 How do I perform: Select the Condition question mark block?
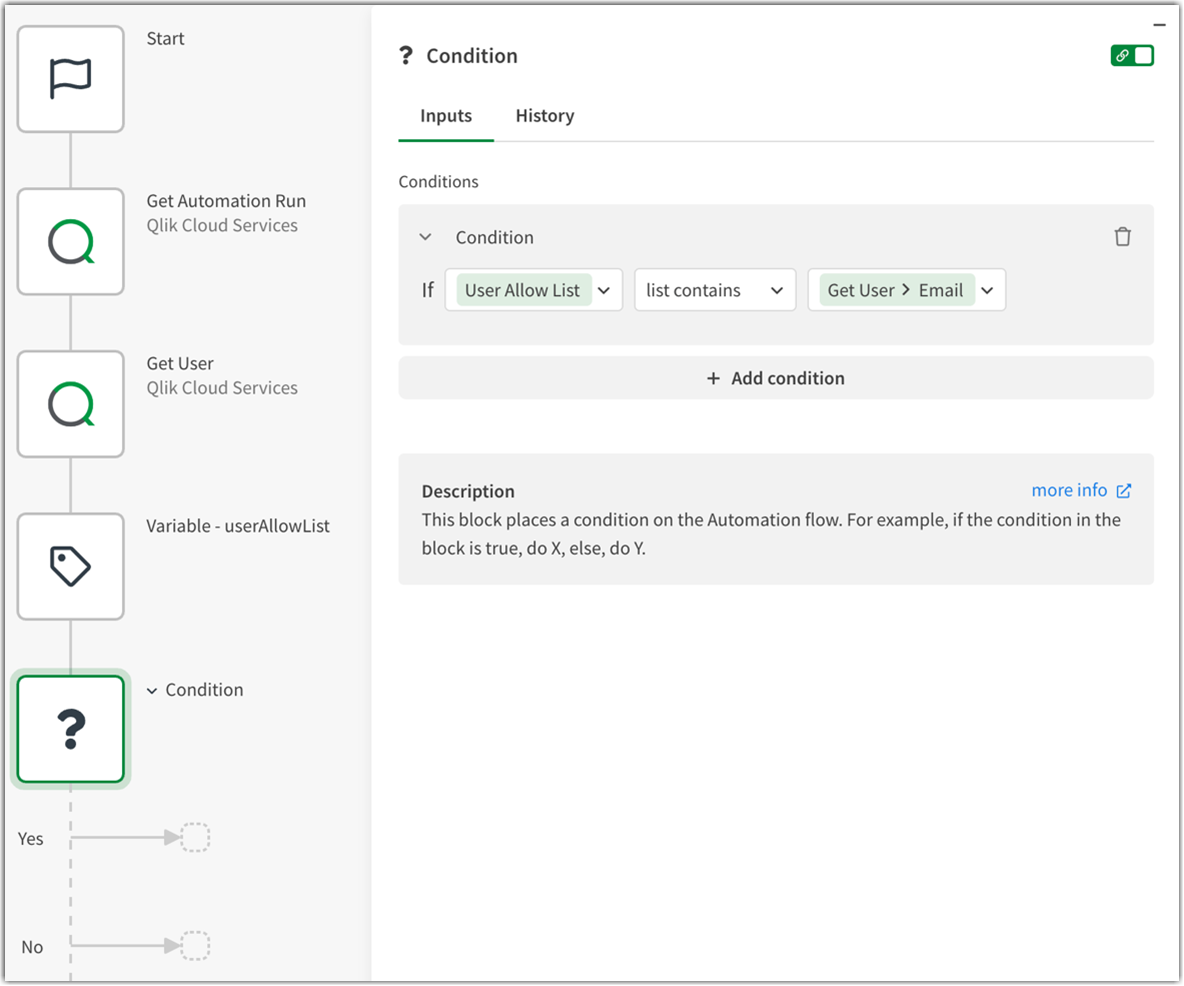click(71, 729)
